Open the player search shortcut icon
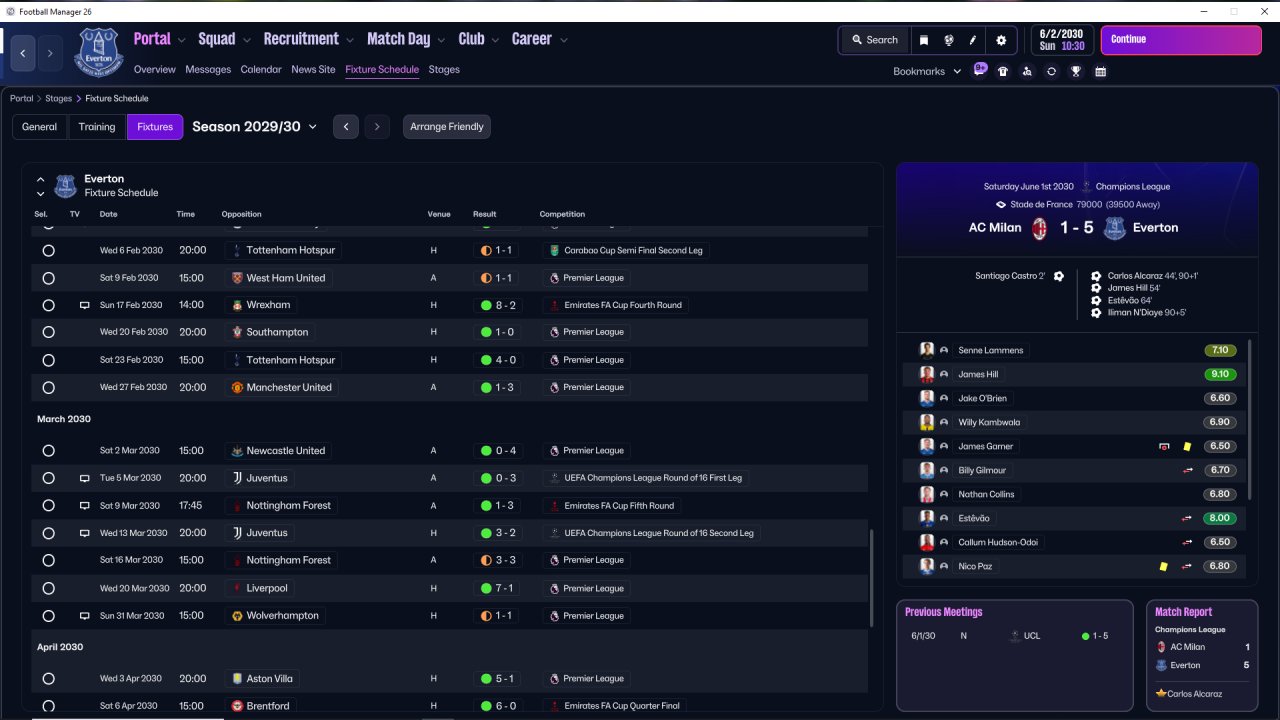 click(1027, 72)
